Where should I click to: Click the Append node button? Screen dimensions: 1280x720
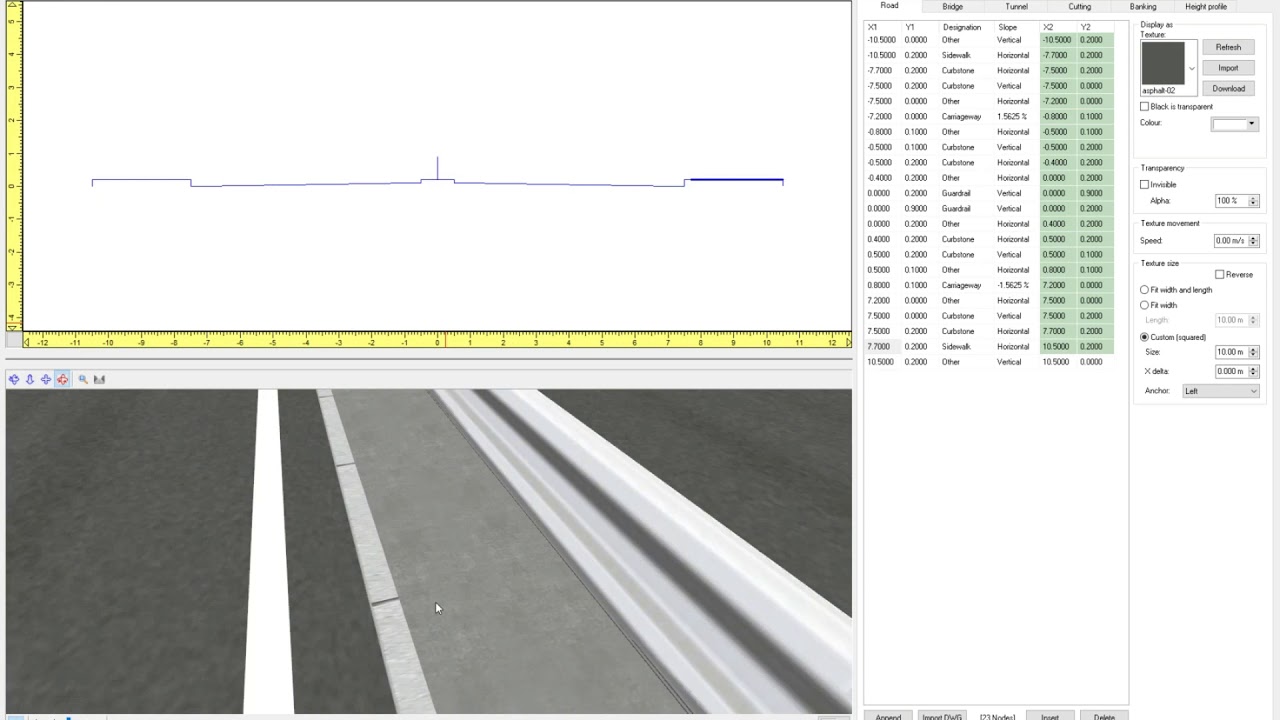[888, 716]
